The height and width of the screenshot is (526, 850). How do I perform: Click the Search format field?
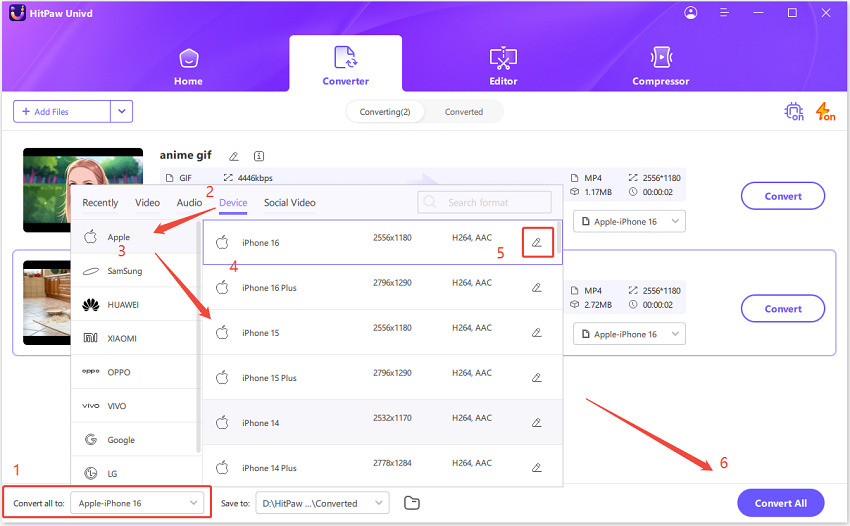click(x=484, y=202)
